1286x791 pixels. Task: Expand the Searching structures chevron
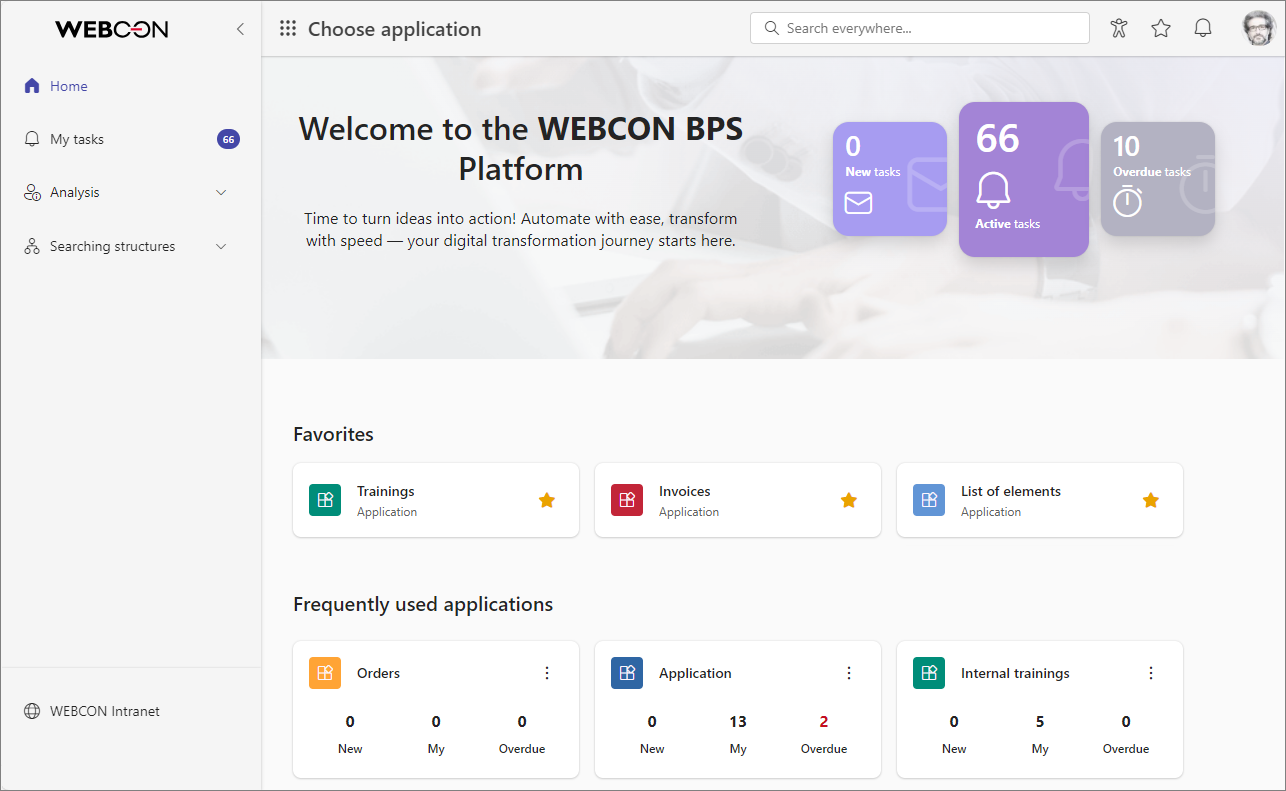[222, 246]
